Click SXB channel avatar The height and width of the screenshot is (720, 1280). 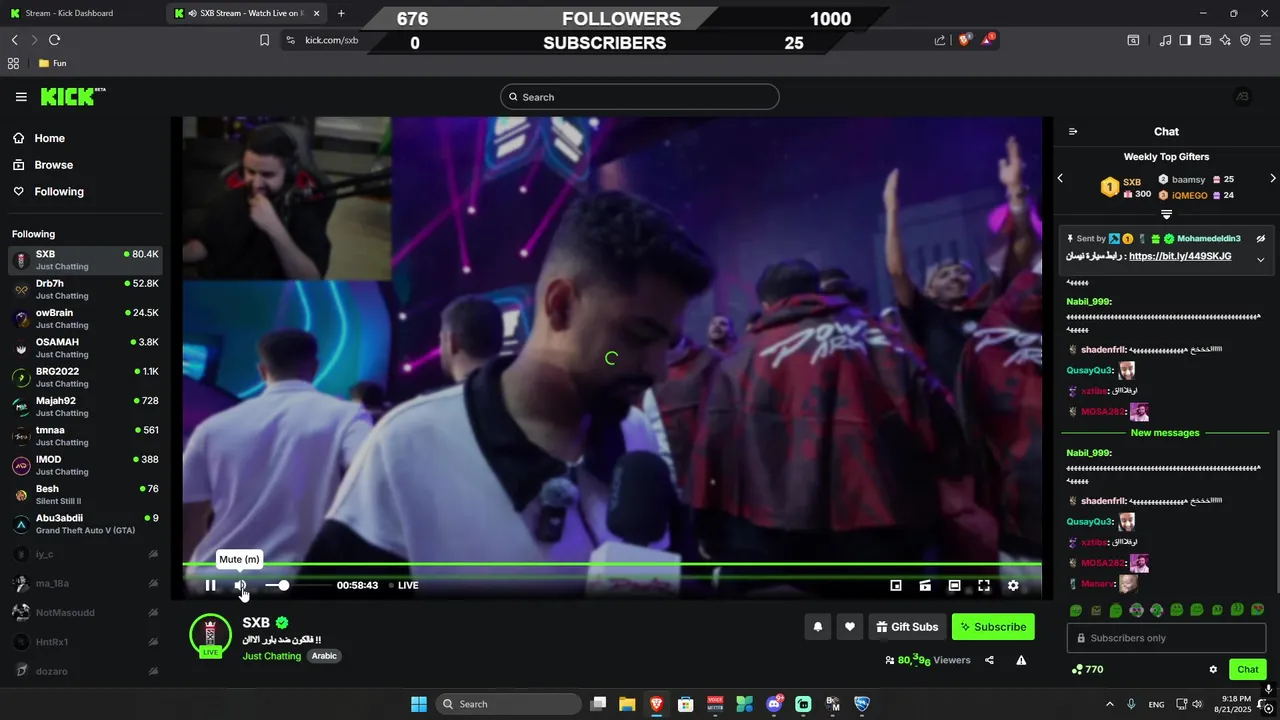pos(210,636)
